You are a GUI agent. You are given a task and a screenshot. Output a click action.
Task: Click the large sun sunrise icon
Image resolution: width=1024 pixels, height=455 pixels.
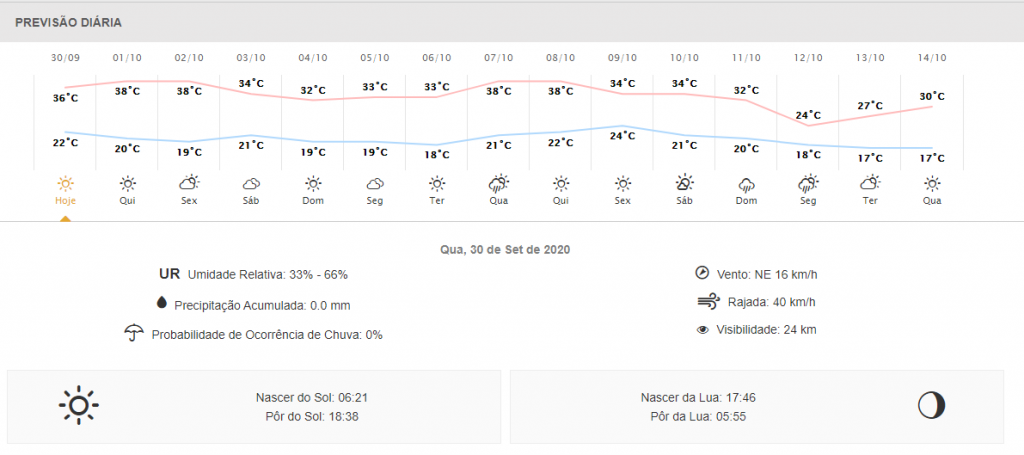79,405
